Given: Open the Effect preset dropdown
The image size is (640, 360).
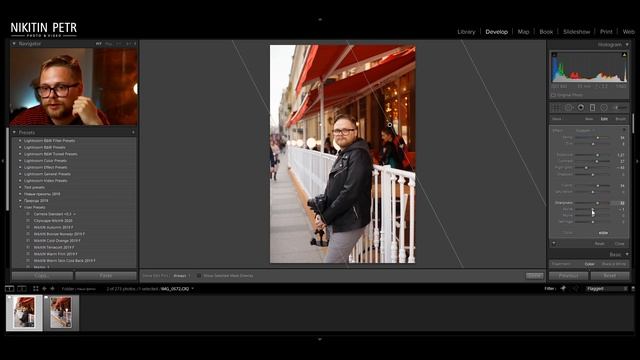Looking at the screenshot, I should point(584,131).
